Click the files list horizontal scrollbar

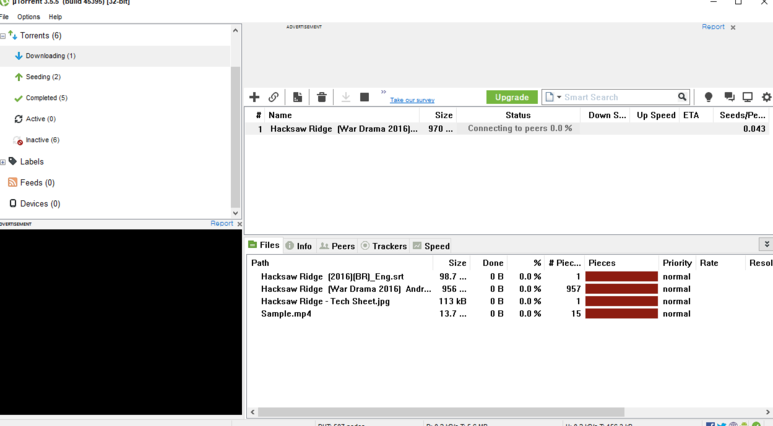(x=441, y=412)
